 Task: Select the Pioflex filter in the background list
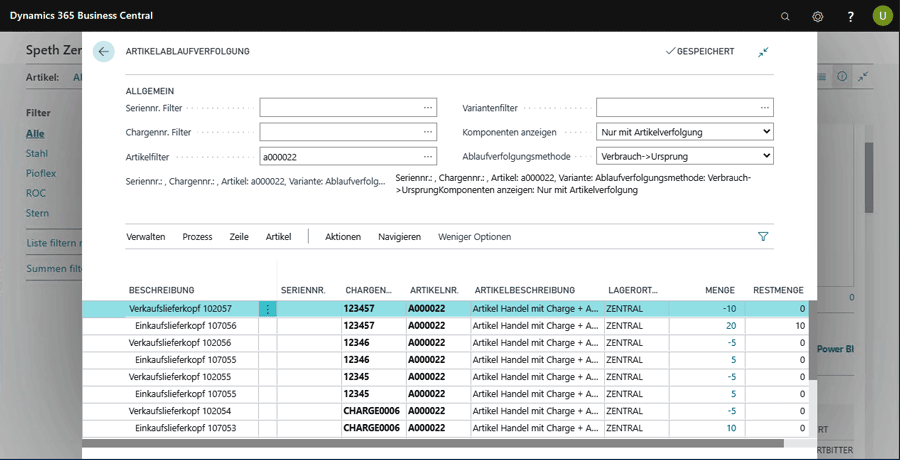coord(41,173)
